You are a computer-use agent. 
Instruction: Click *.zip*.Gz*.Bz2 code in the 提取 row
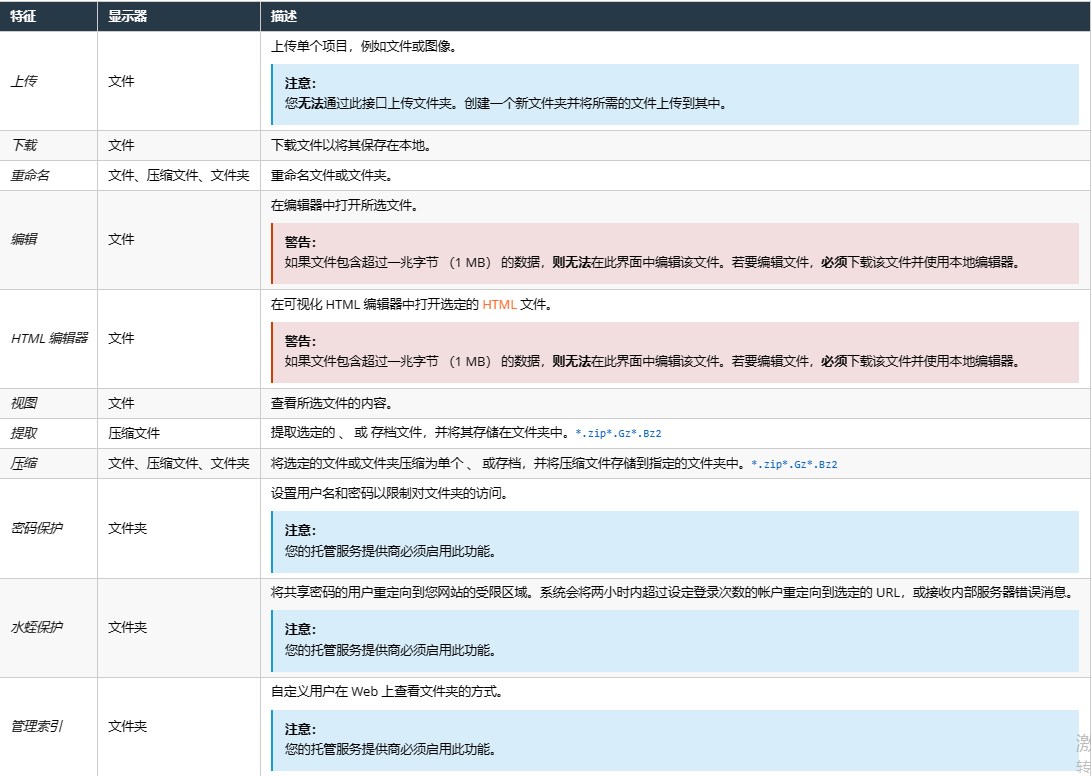tap(619, 434)
